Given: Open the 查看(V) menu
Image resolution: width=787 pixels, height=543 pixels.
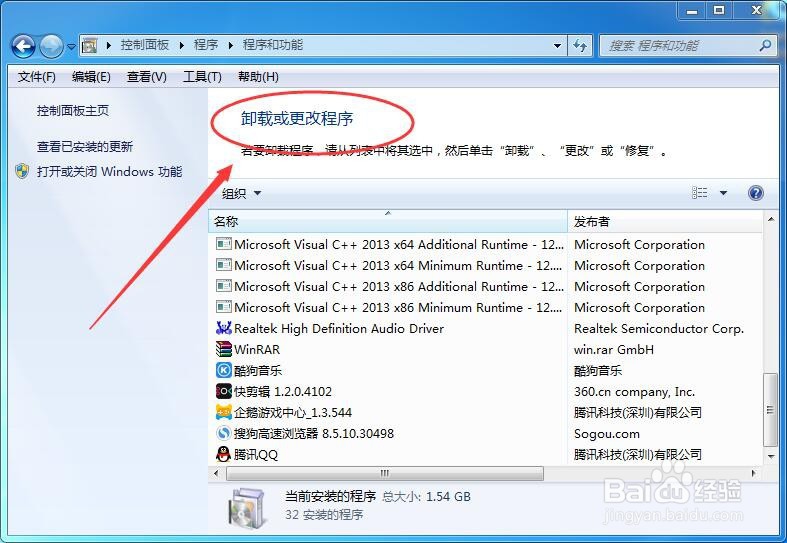Looking at the screenshot, I should point(147,77).
